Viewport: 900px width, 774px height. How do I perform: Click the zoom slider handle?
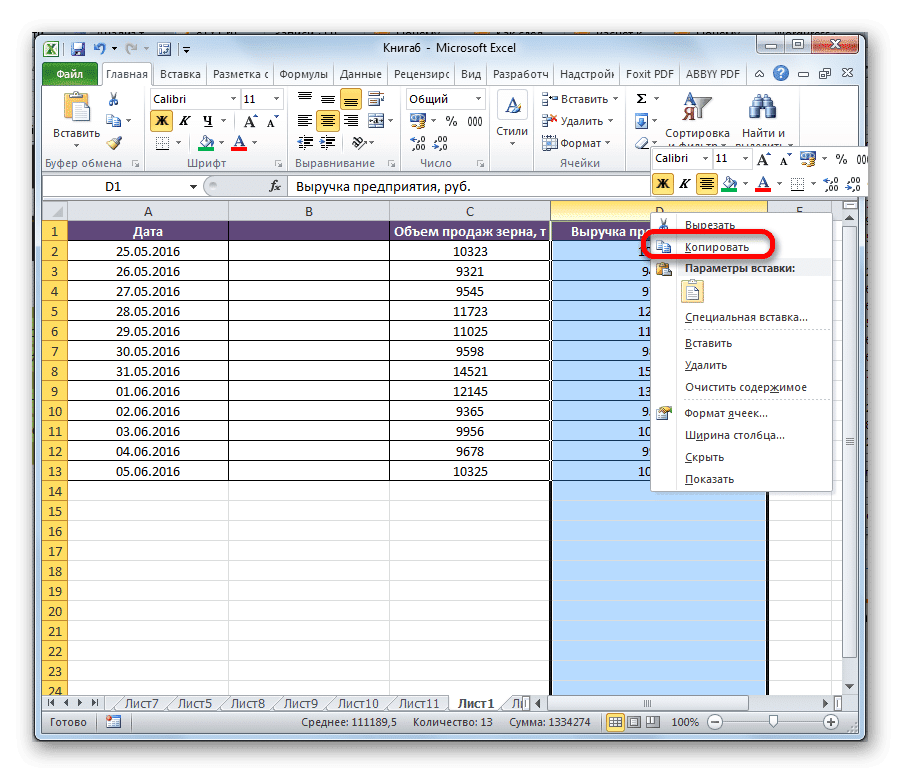tap(773, 722)
